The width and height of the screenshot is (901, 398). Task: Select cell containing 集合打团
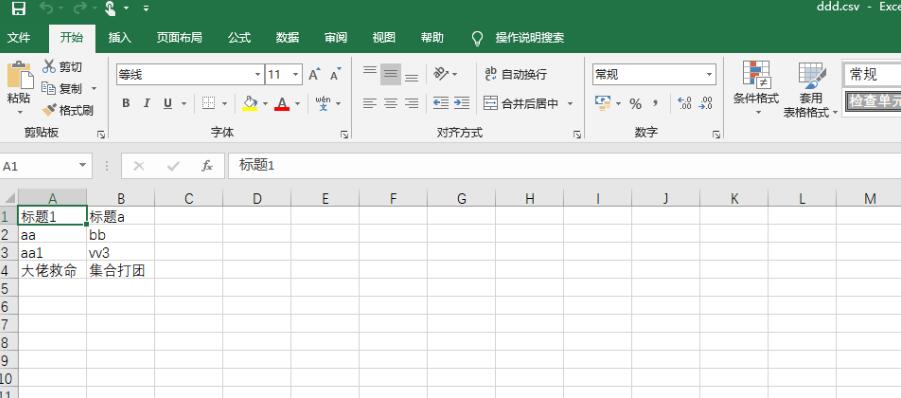pyautogui.click(x=120, y=271)
